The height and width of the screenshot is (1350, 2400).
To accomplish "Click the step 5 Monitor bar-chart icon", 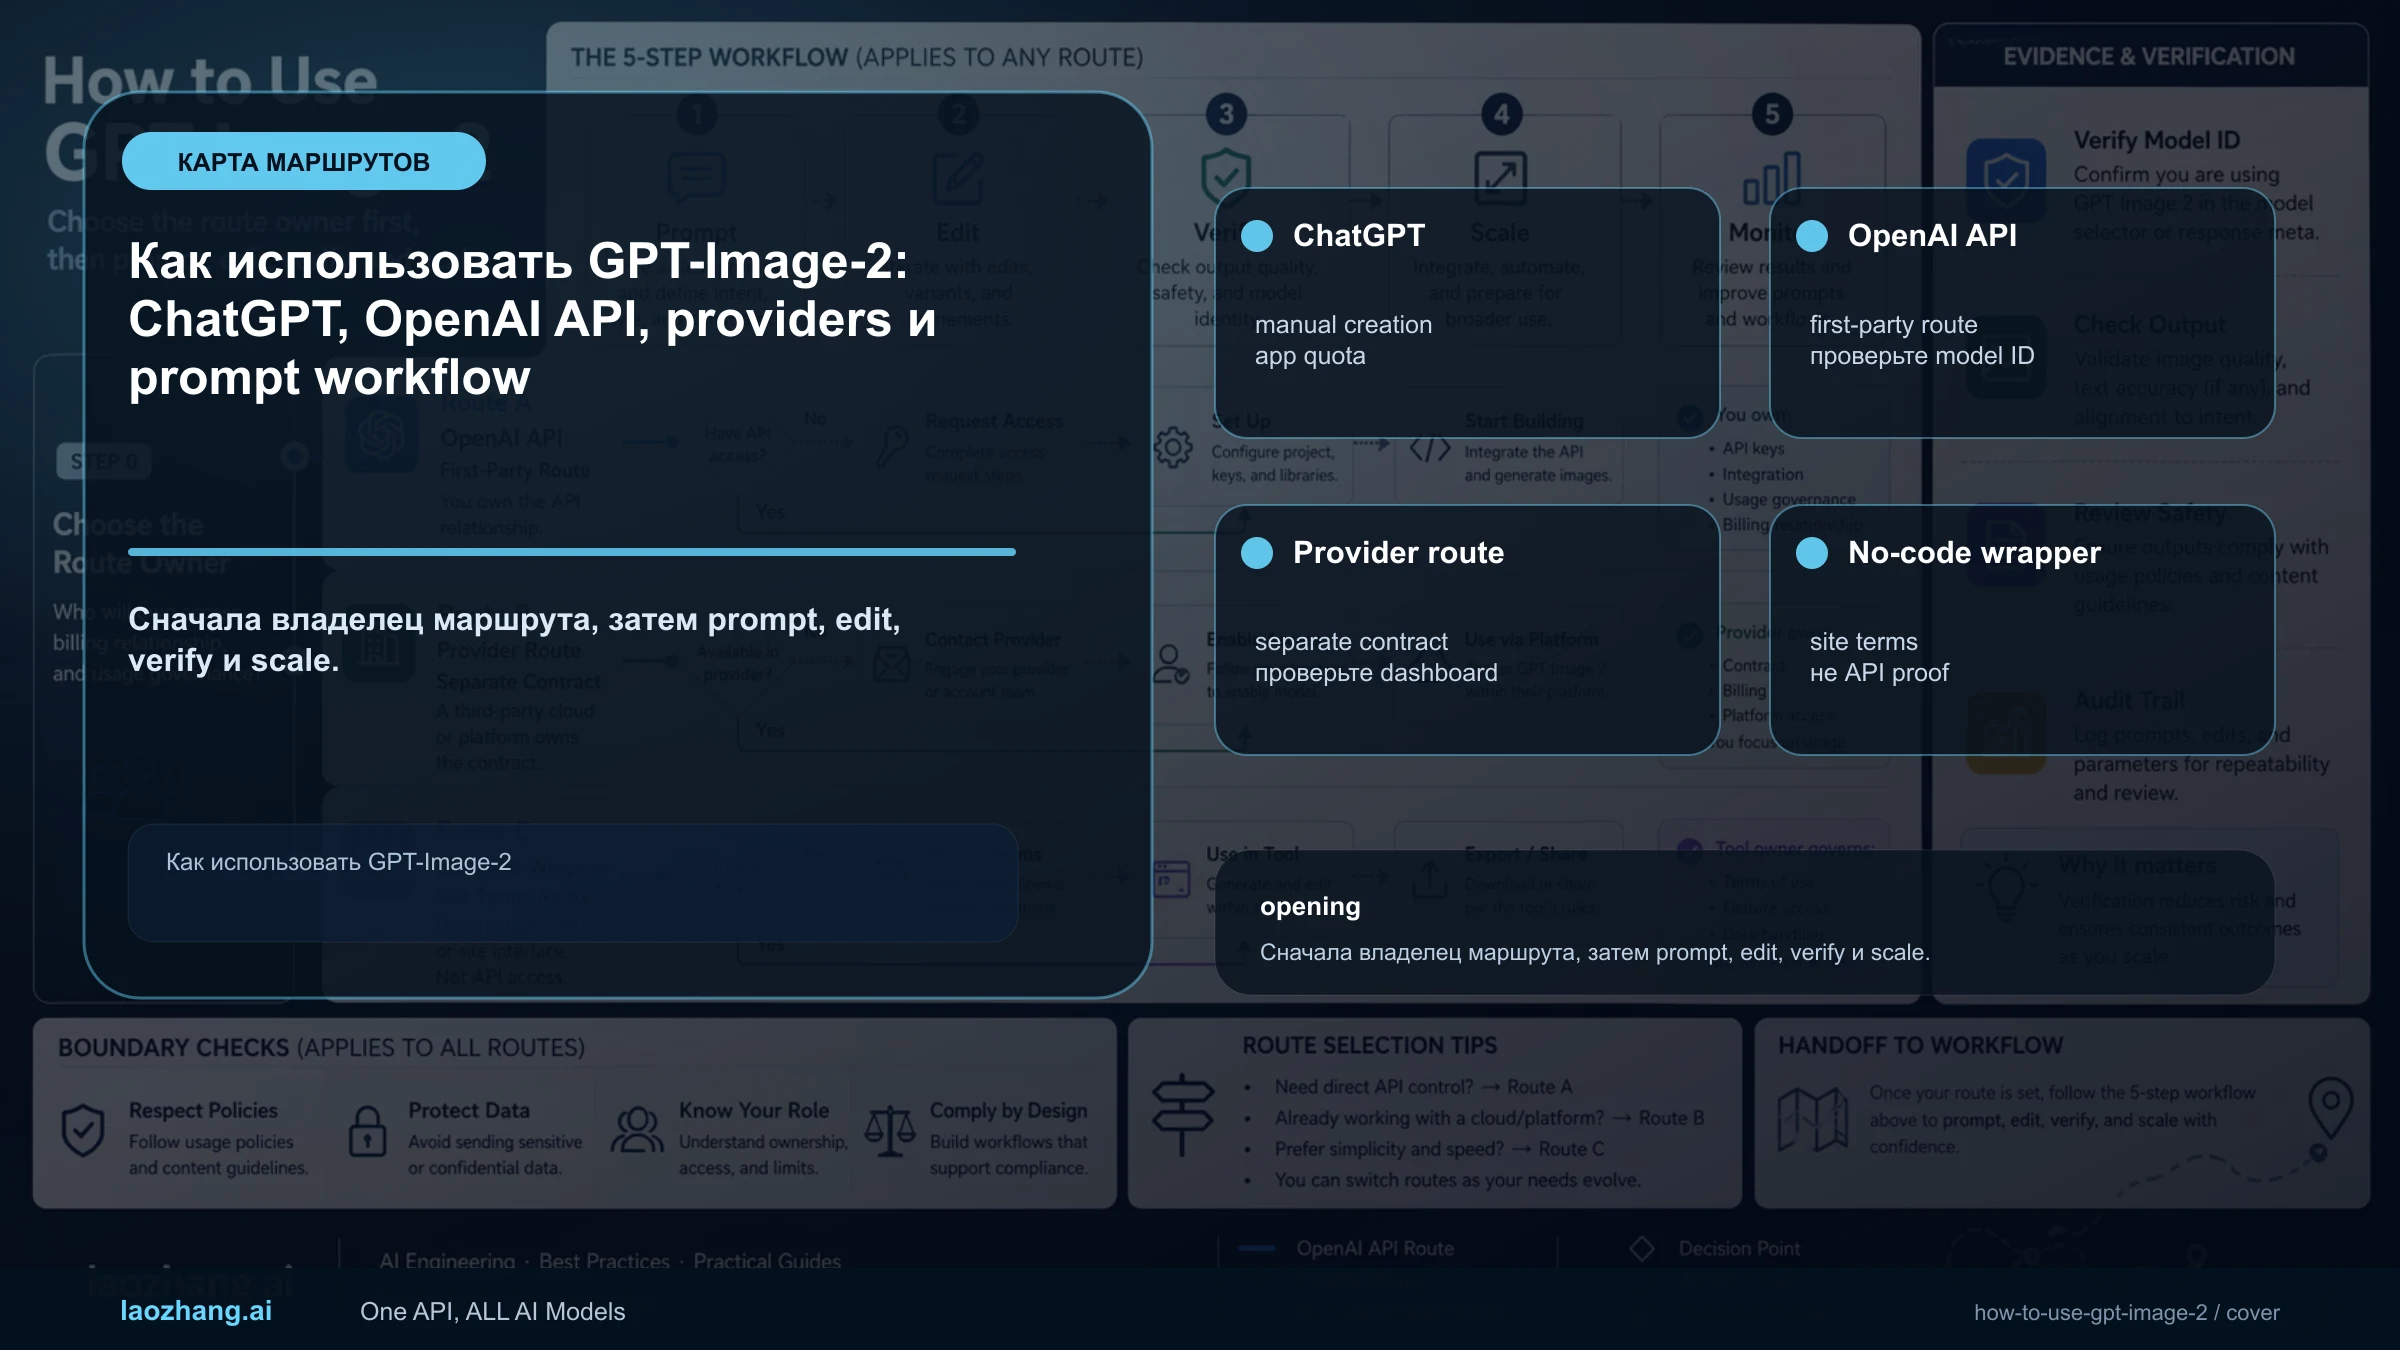I will click(x=1772, y=178).
